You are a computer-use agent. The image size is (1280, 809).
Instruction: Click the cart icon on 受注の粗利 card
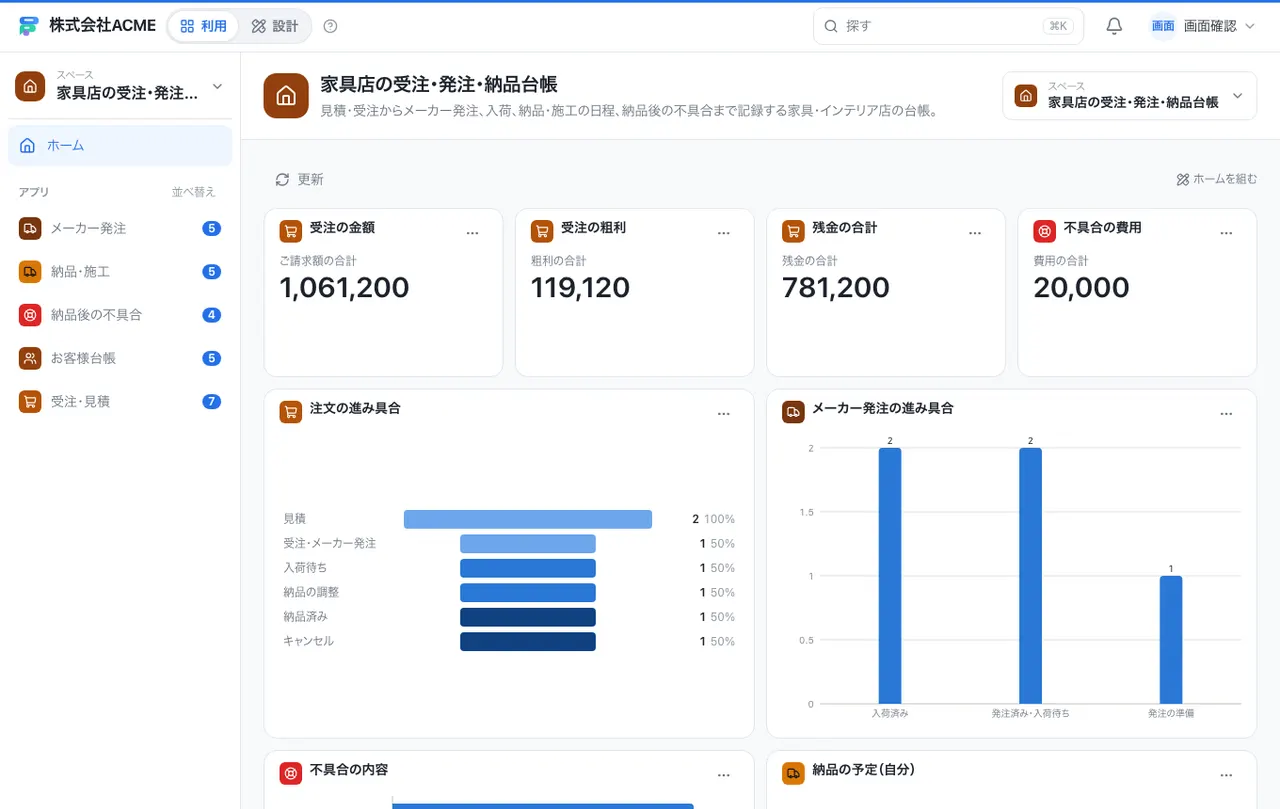pos(542,232)
